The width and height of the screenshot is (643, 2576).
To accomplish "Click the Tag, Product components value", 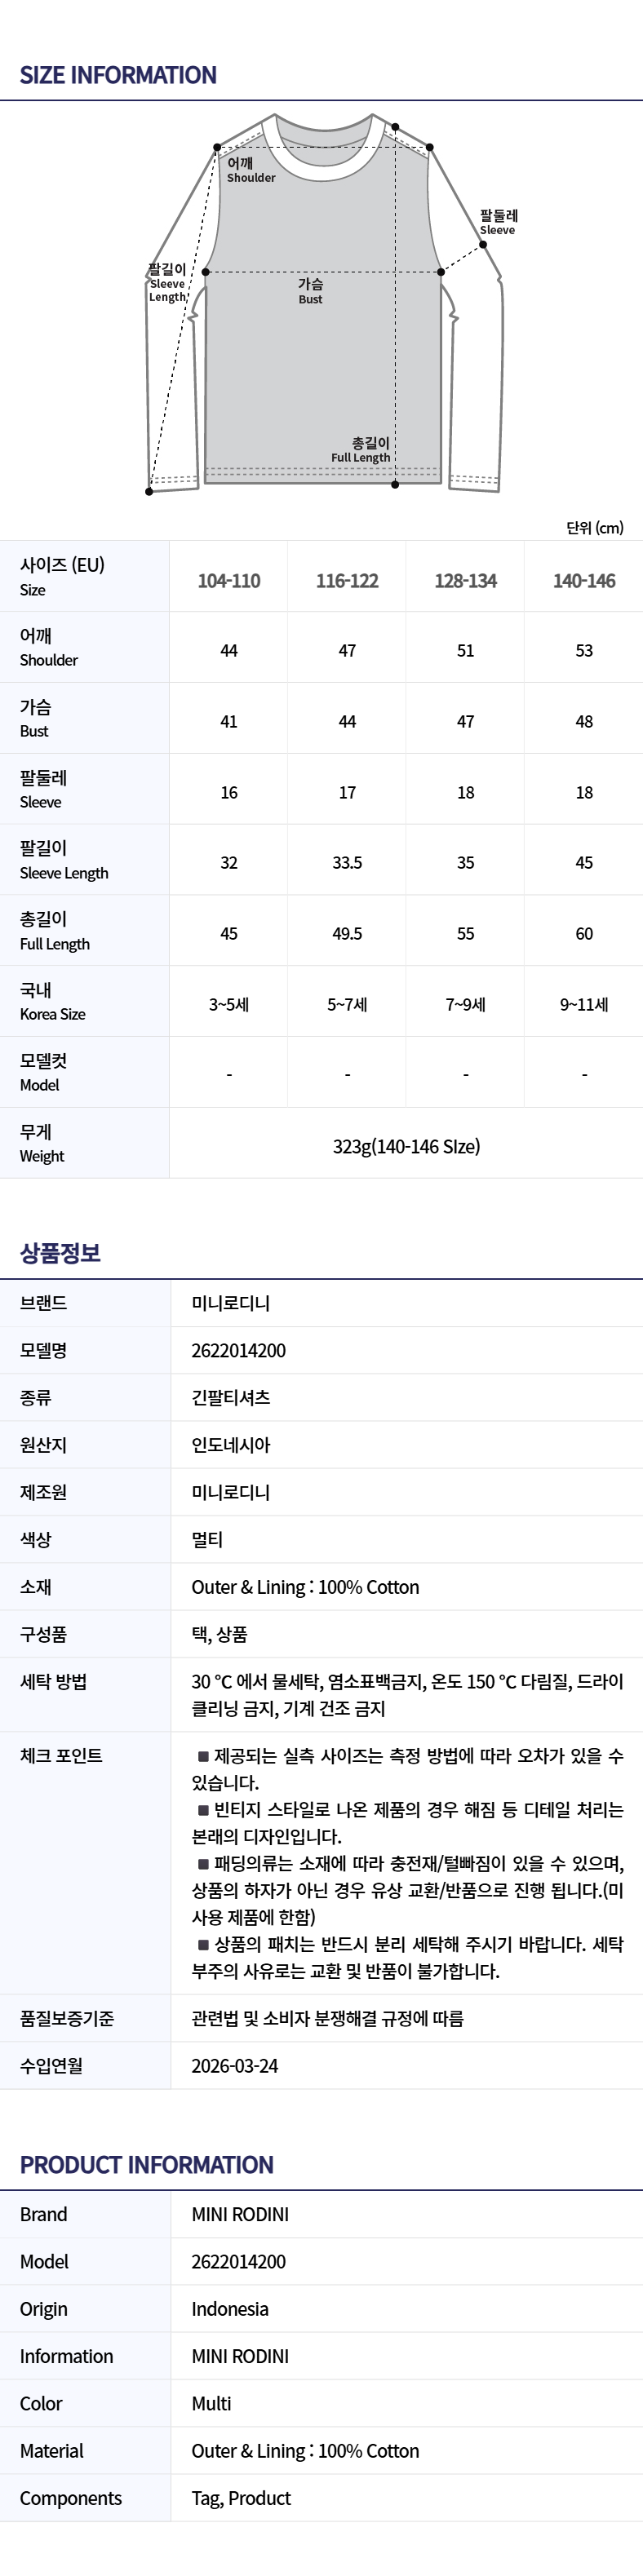I will click(x=241, y=2498).
